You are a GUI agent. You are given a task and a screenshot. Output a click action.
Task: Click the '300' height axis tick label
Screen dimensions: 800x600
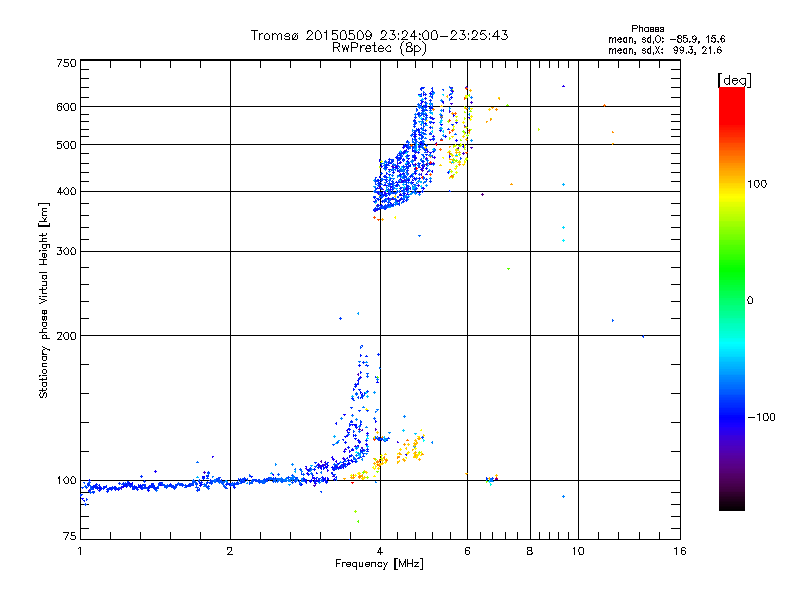click(x=66, y=252)
